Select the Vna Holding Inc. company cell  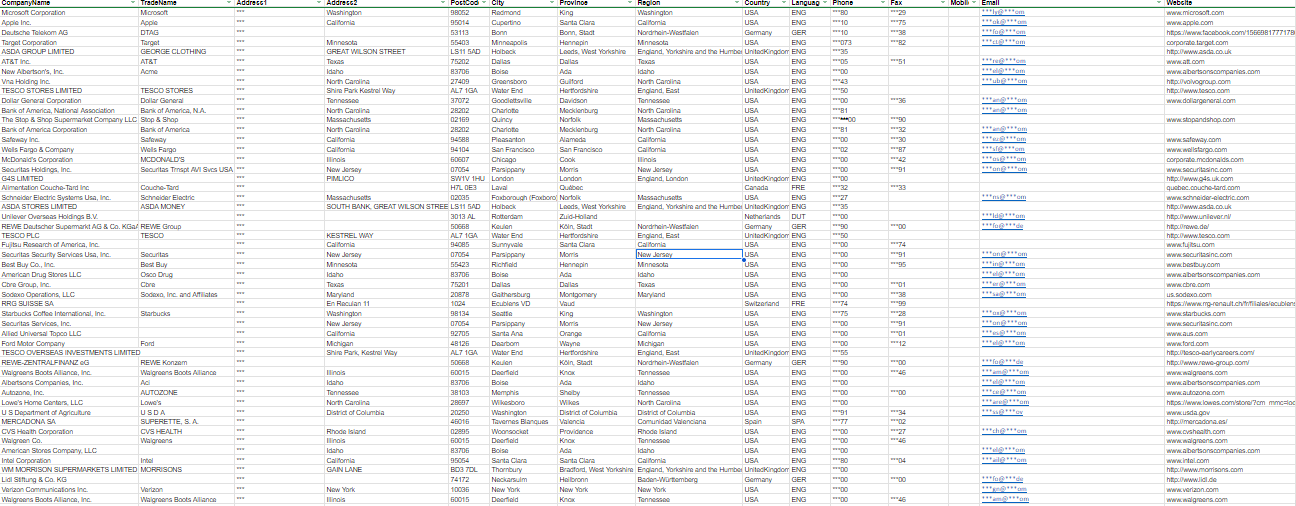pyautogui.click(x=69, y=82)
